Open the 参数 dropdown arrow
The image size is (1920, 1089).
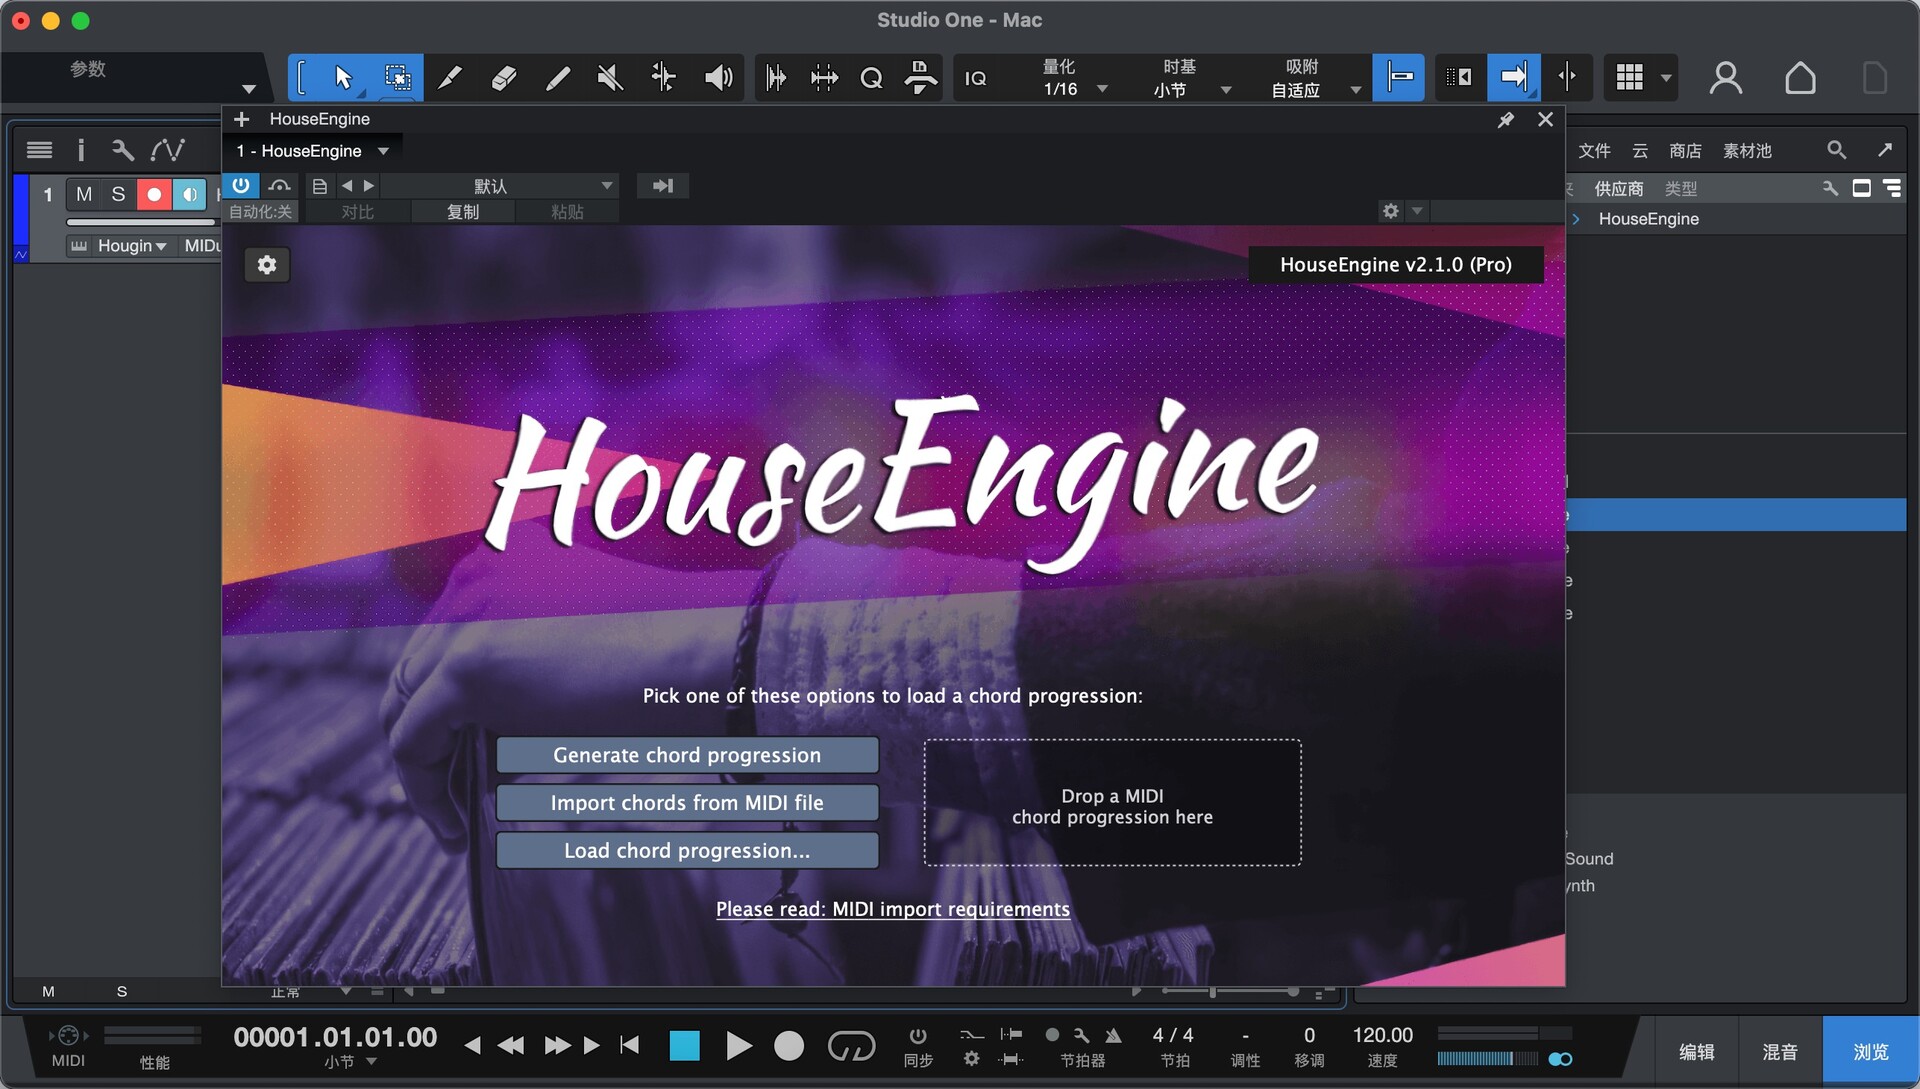tap(249, 89)
